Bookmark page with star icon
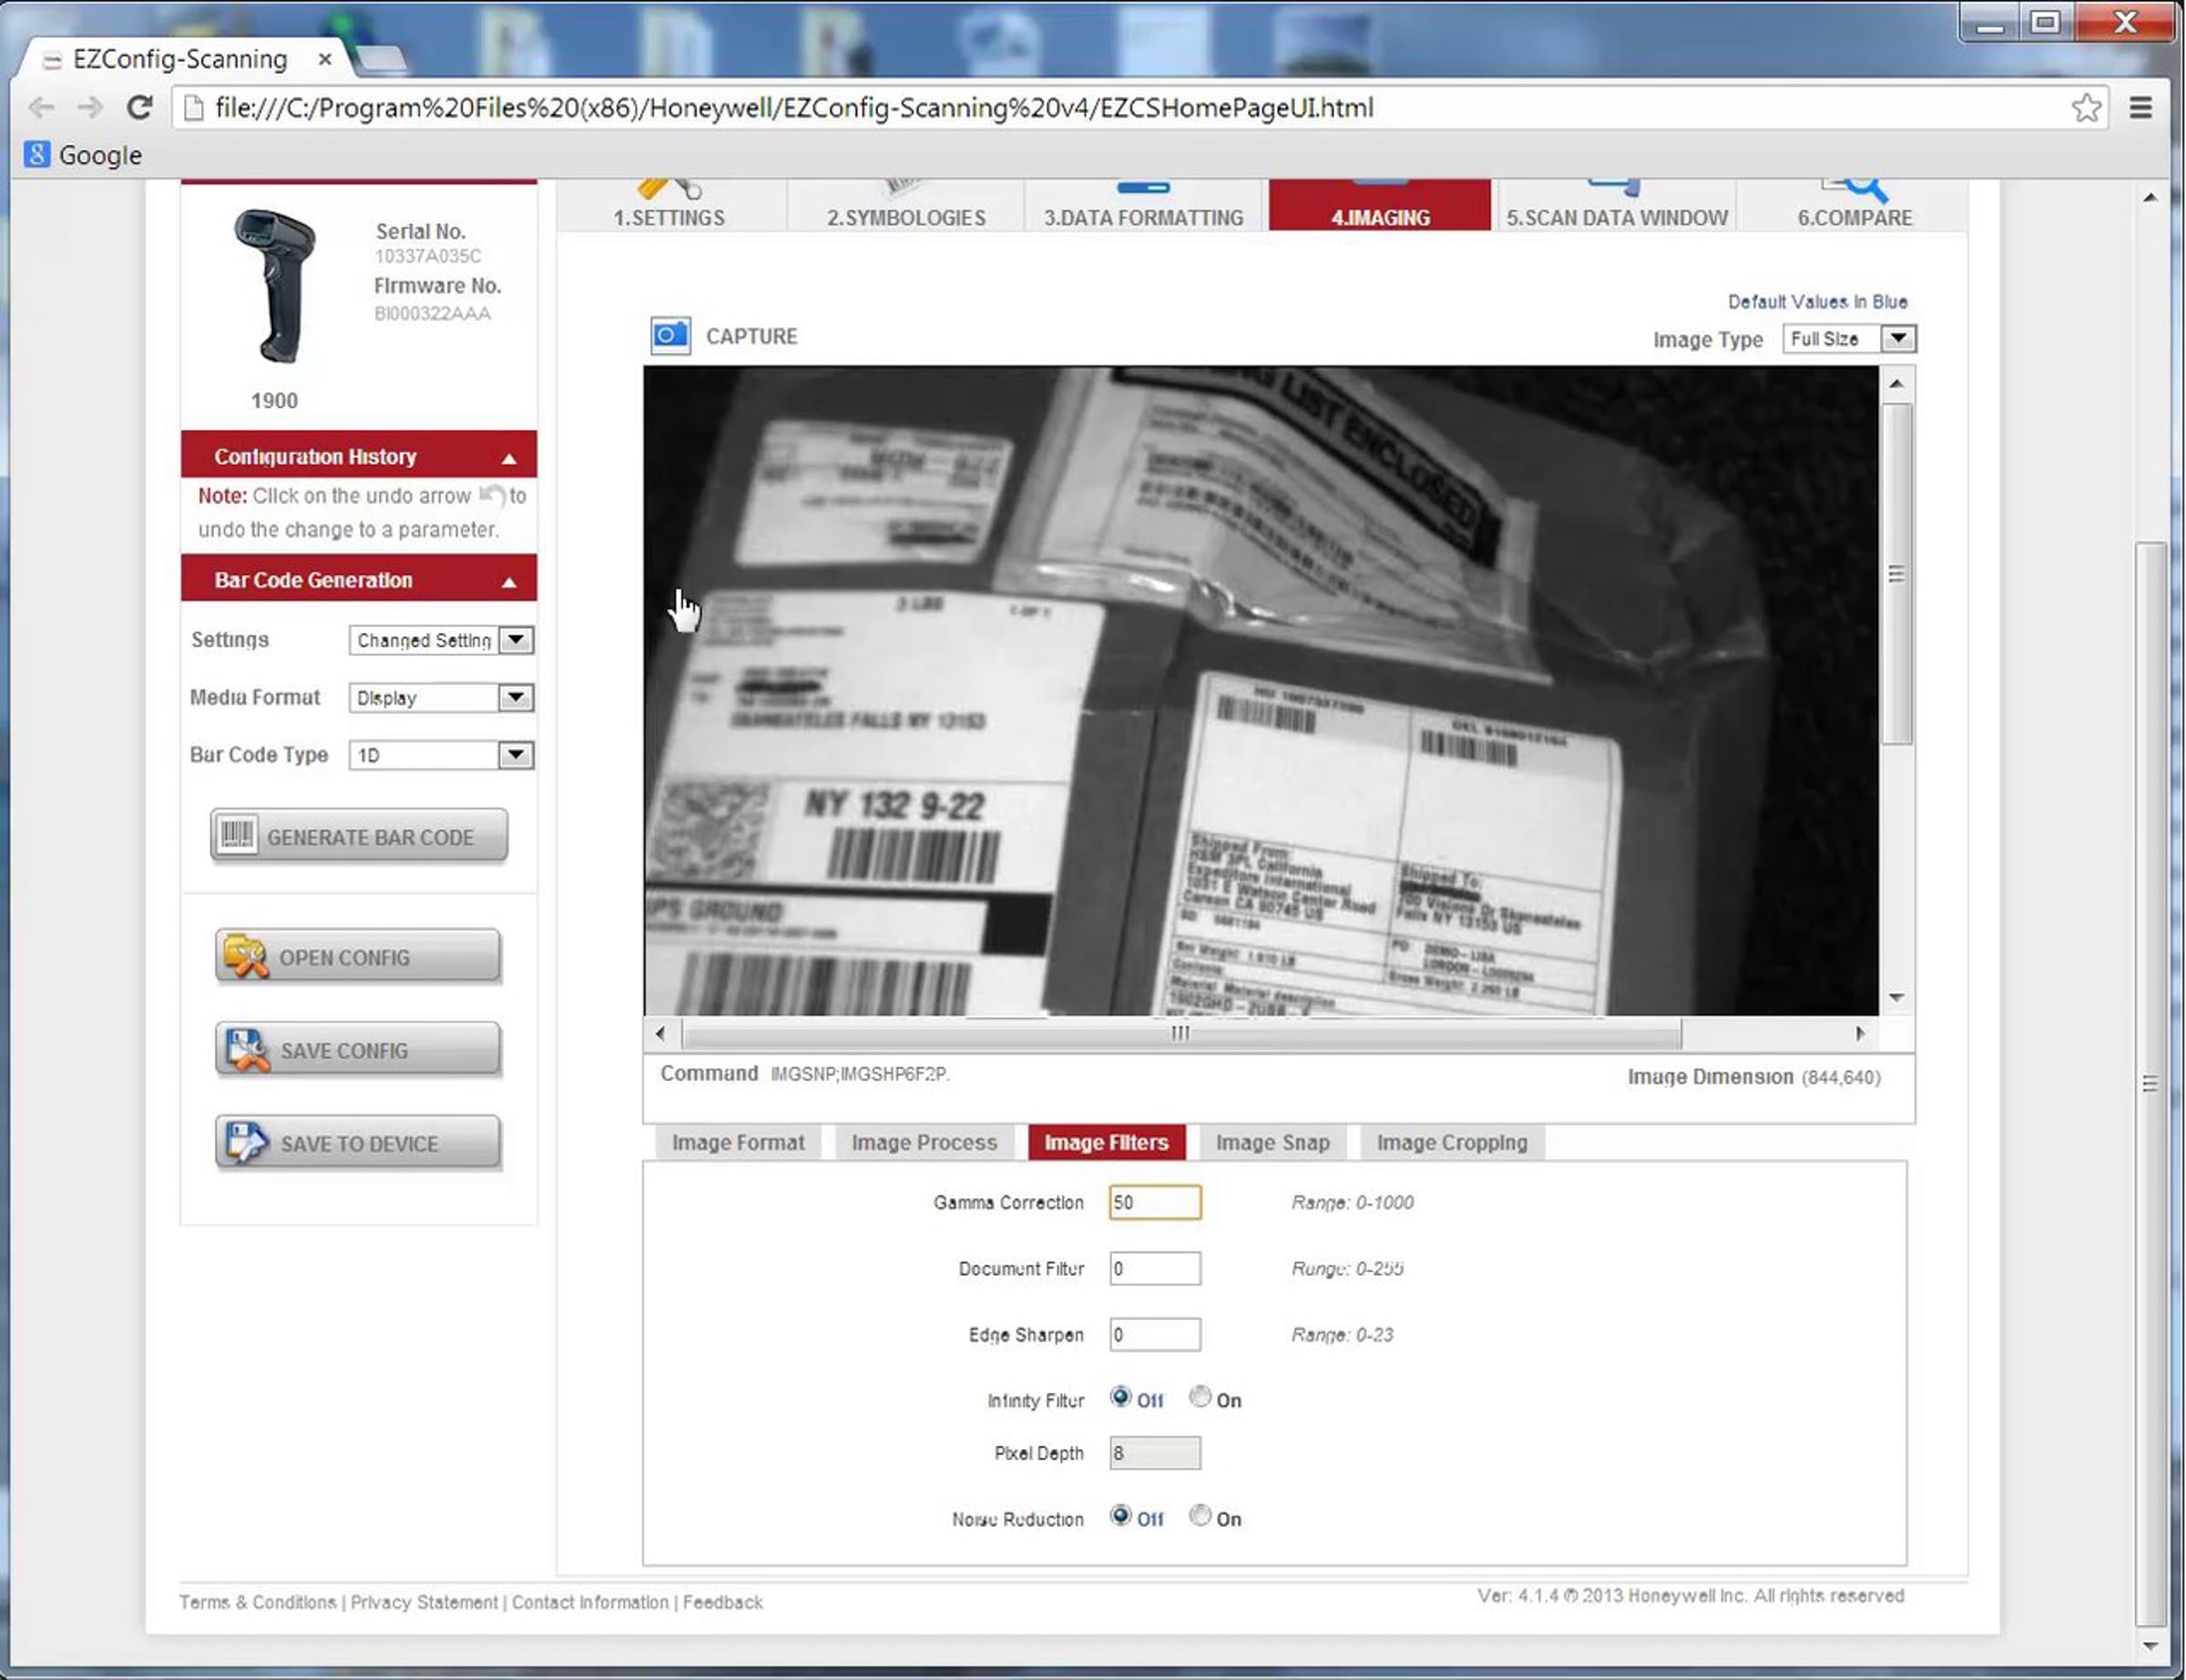Screen dimensions: 2186x1680 coord(2086,108)
